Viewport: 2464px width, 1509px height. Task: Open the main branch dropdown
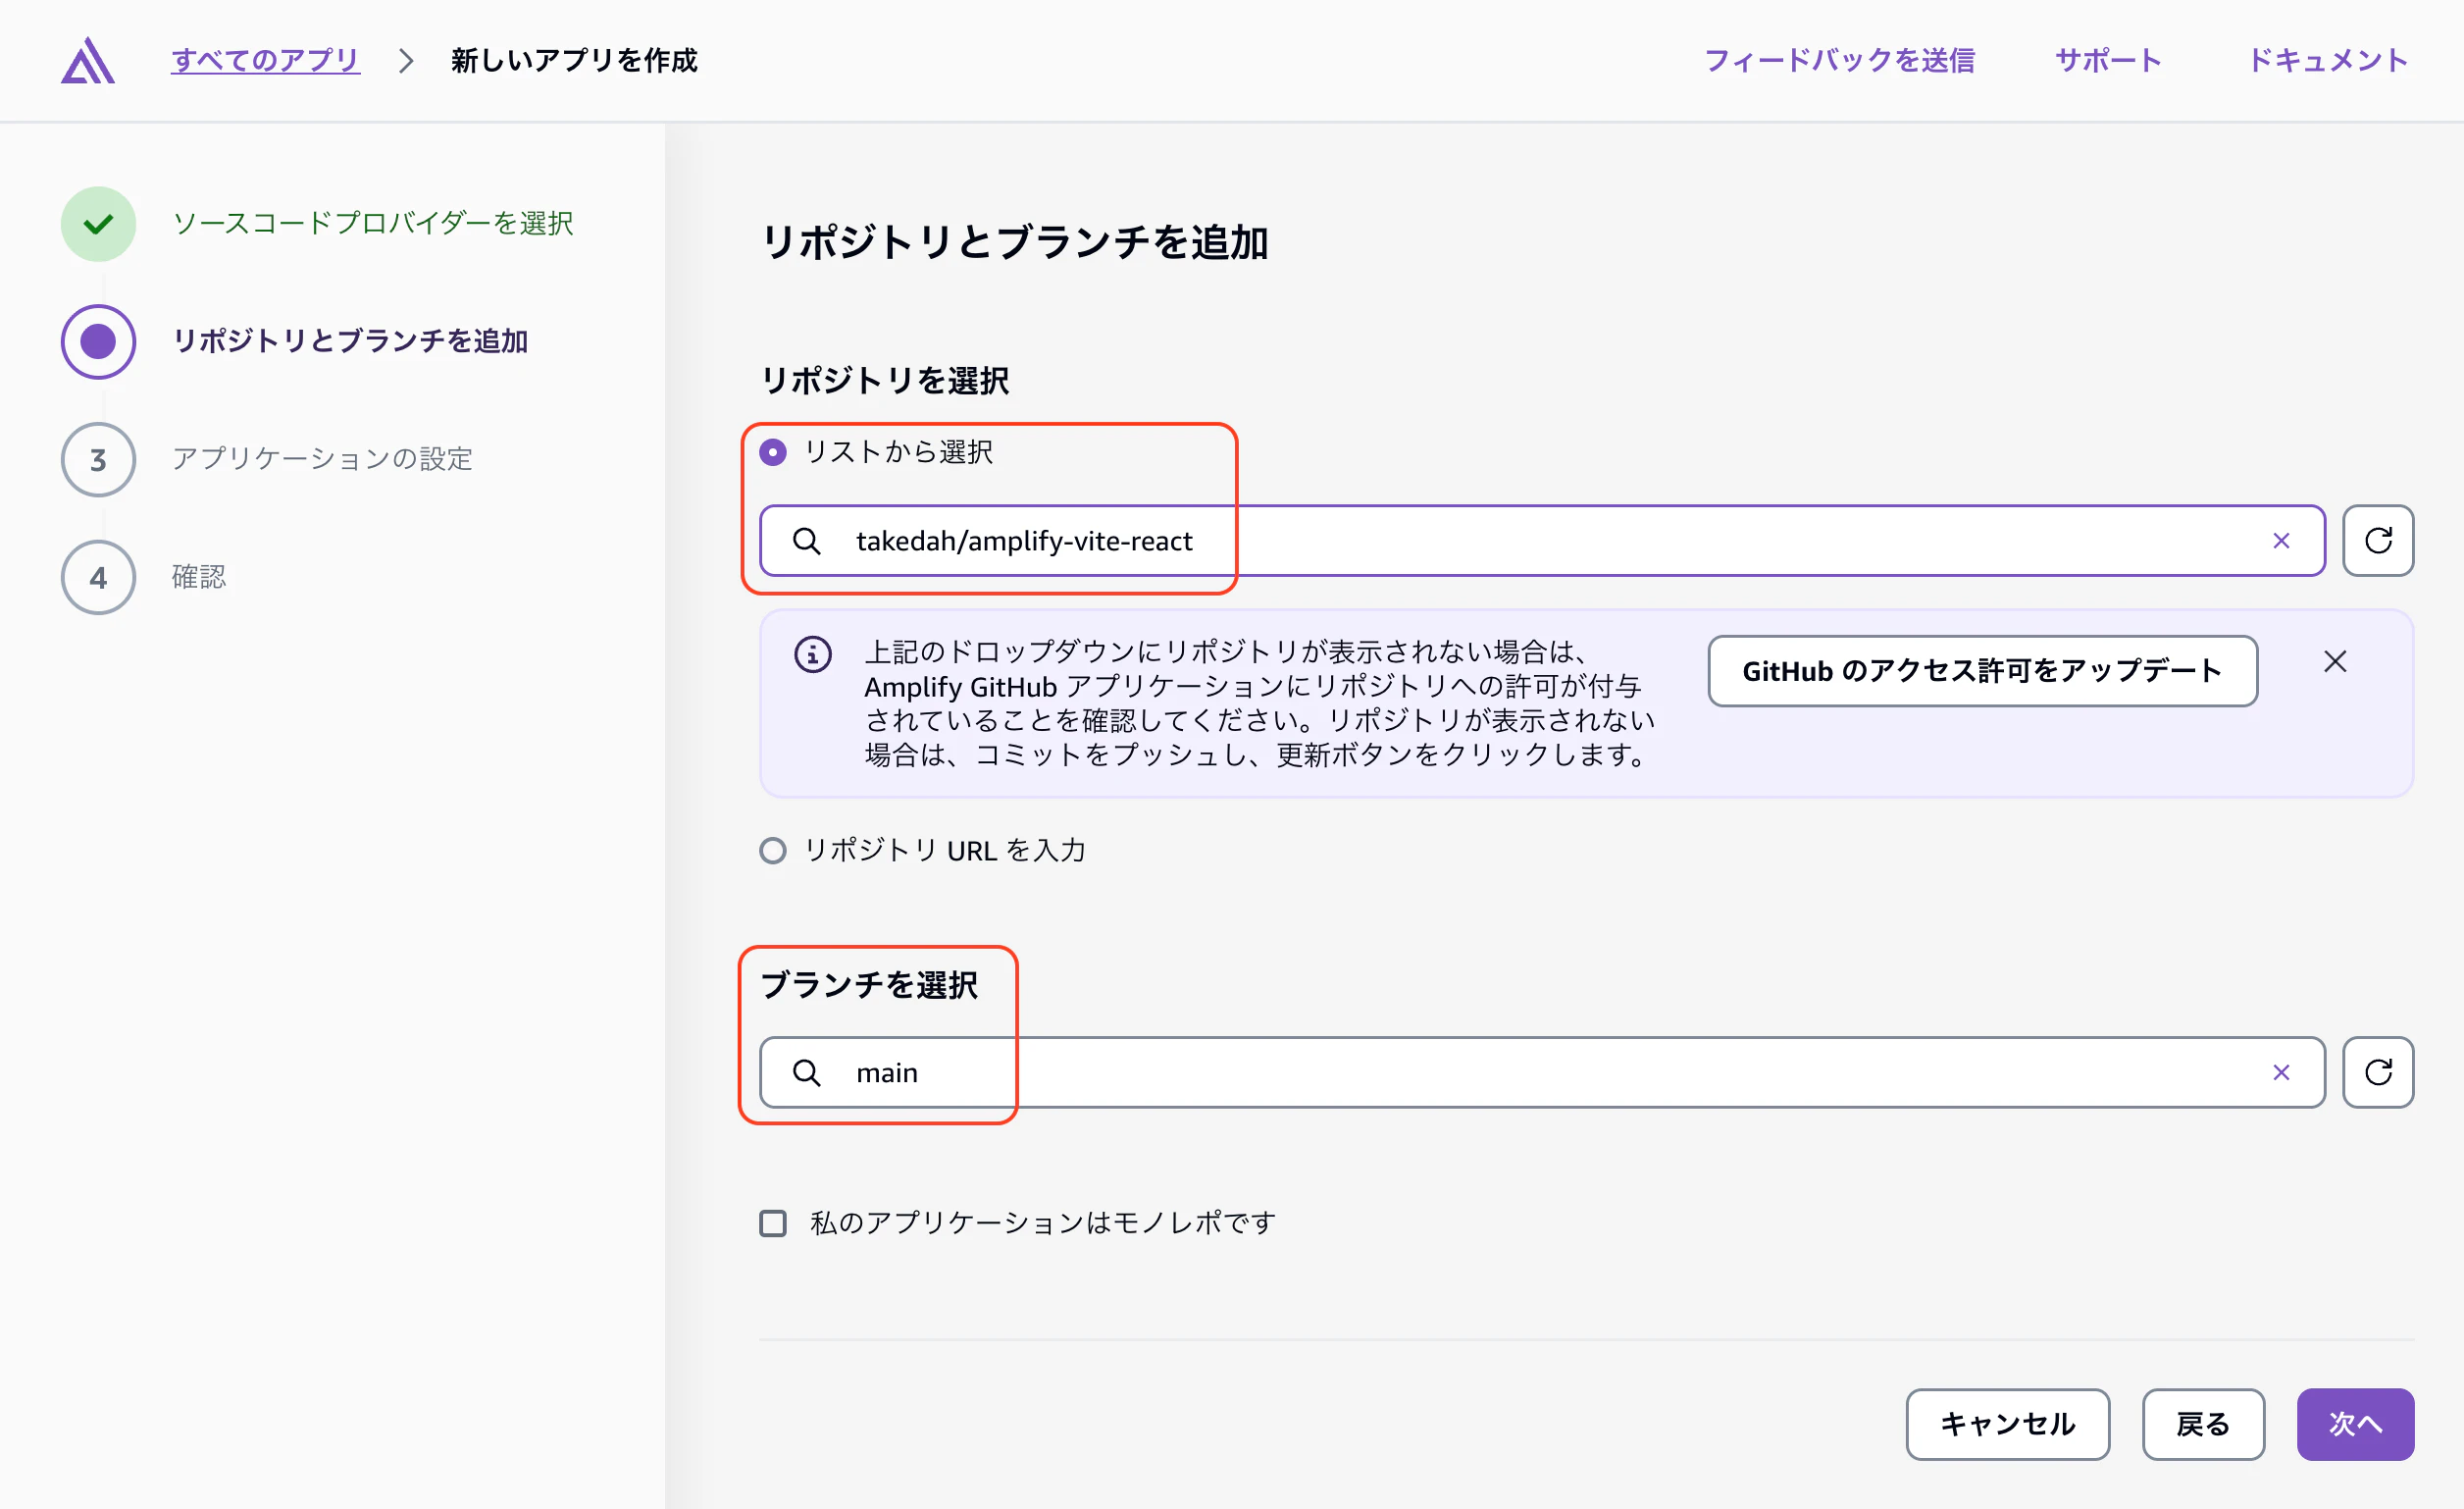pos(1542,1073)
